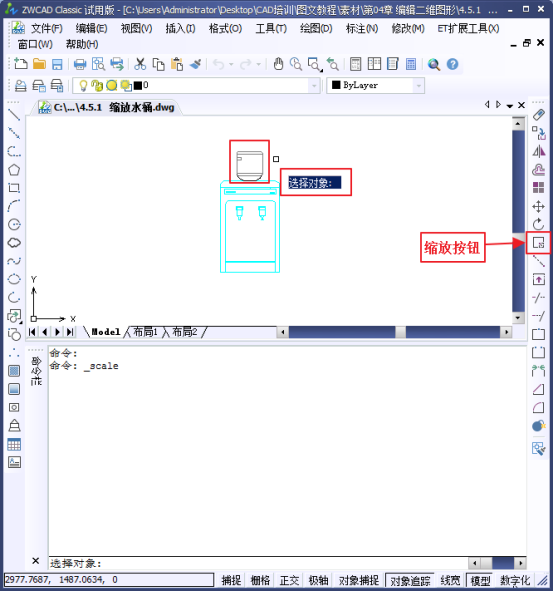Open the 标注(N) menu
The height and width of the screenshot is (591, 554).
tap(362, 28)
